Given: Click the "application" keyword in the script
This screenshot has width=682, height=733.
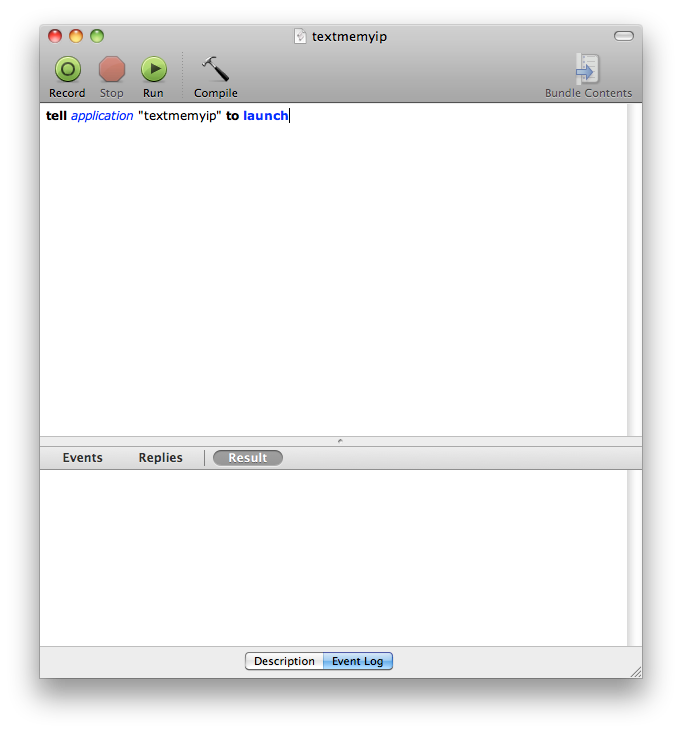Looking at the screenshot, I should (x=102, y=116).
